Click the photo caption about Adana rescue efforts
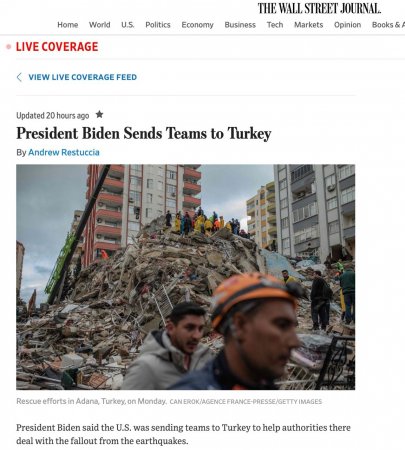The image size is (405, 450). [x=91, y=401]
